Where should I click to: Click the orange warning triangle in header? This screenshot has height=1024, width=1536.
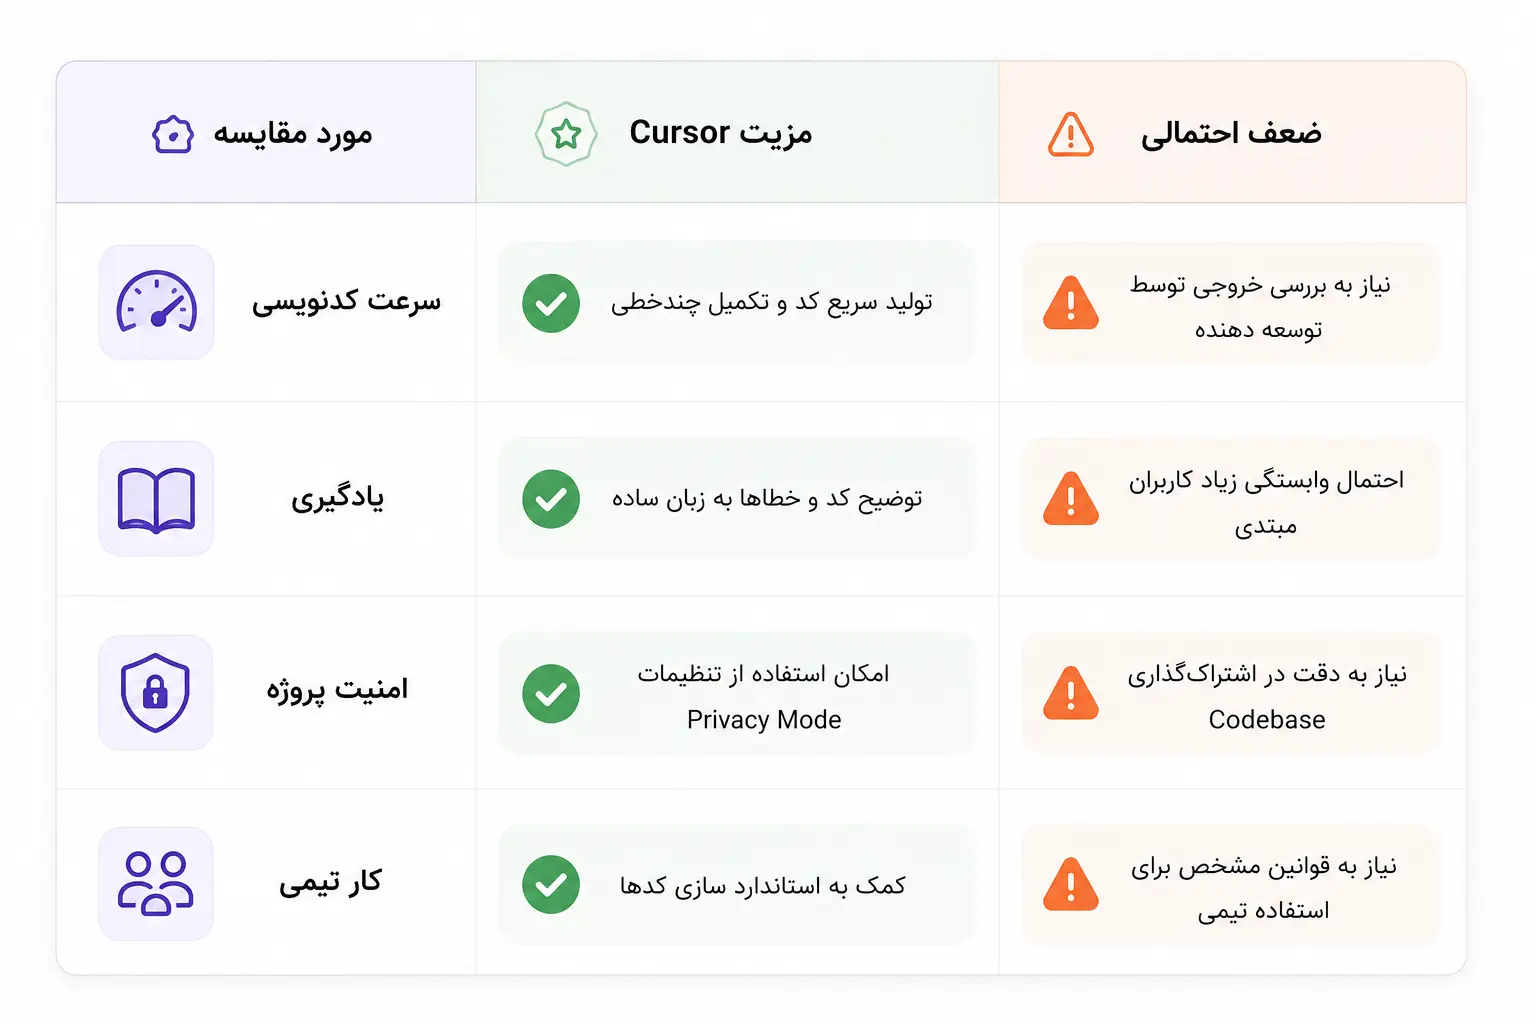tap(1071, 134)
